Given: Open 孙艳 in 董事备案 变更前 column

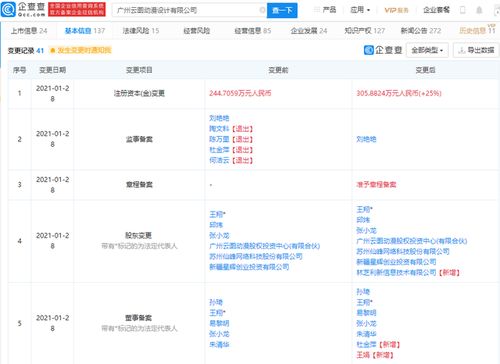Looking at the screenshot, I should (x=216, y=302).
